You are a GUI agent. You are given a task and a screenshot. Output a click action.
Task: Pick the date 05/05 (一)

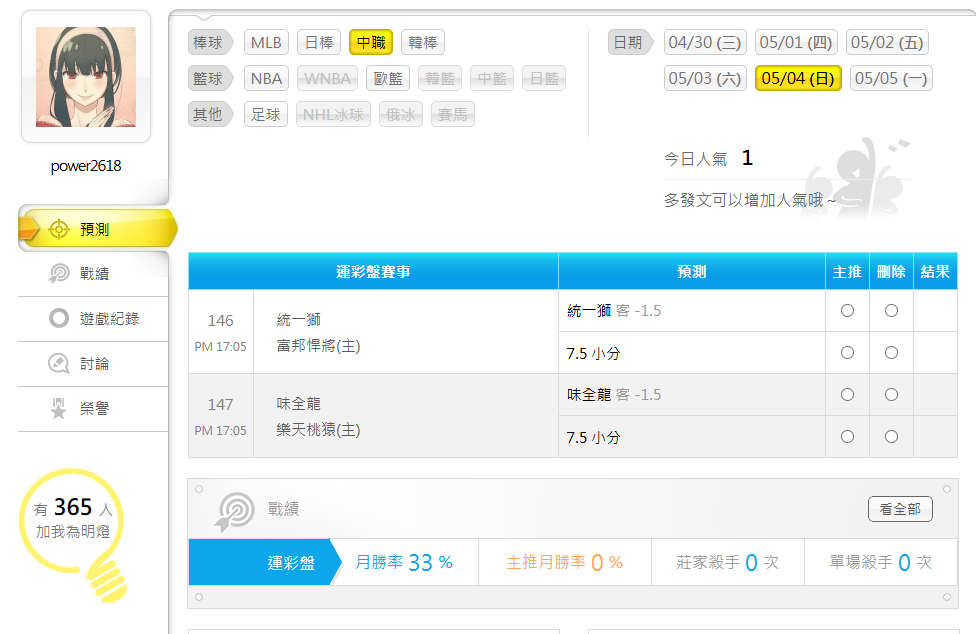click(x=891, y=78)
